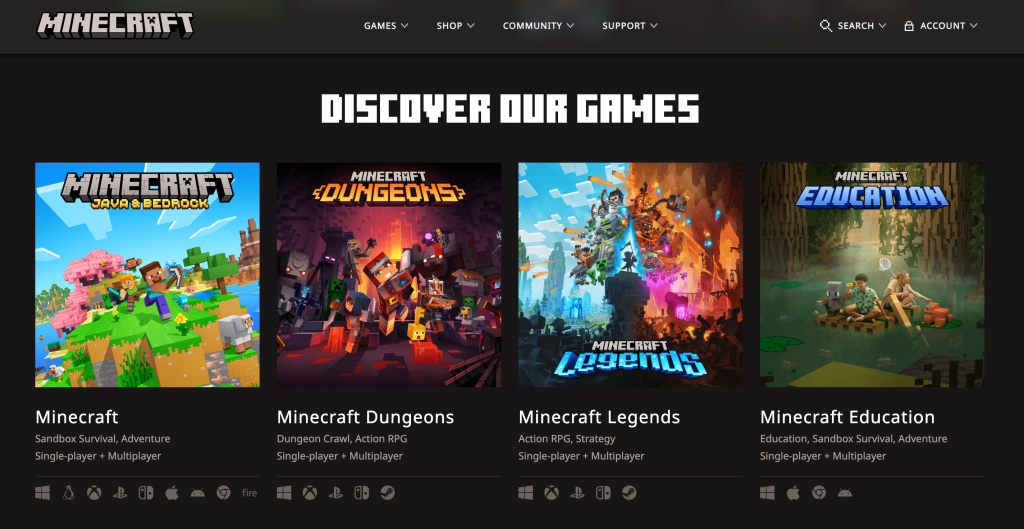The width and height of the screenshot is (1024, 529).
Task: Select the Nintendo Switch icon under Minecraft
Action: click(x=146, y=493)
